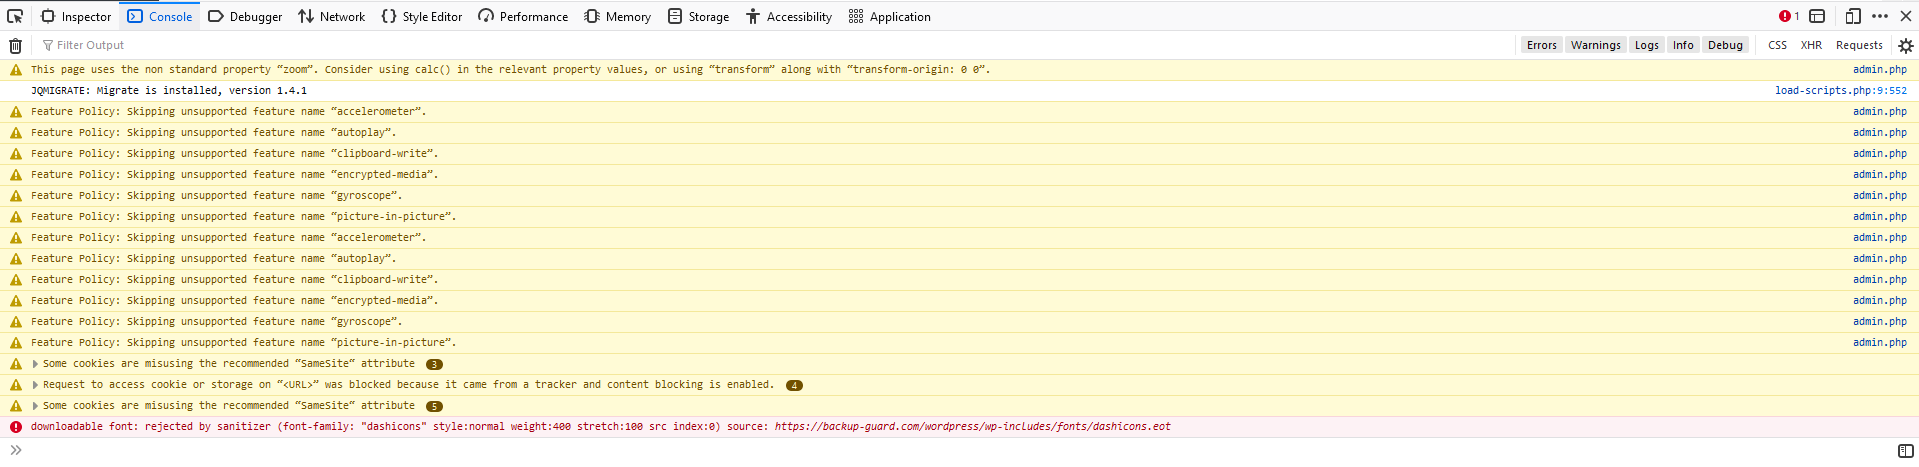
Task: Open console settings gear
Action: pos(1905,45)
